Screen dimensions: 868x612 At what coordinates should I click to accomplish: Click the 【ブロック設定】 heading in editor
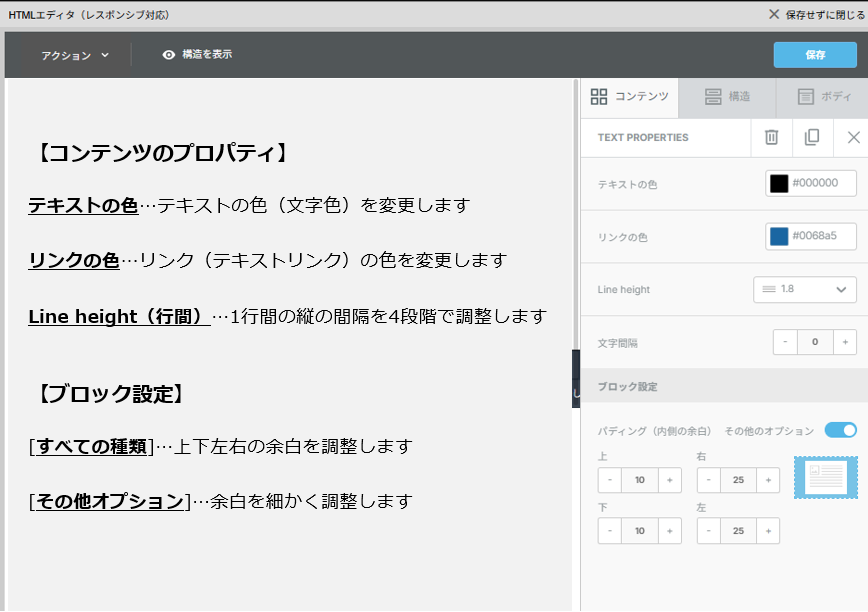point(110,394)
